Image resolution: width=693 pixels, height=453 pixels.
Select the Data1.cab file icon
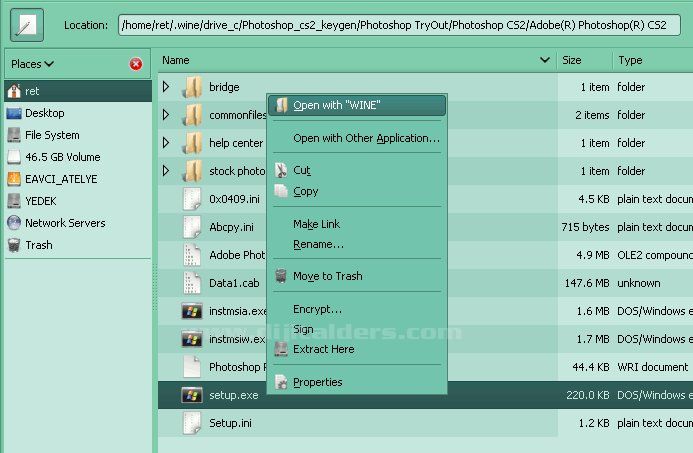(x=192, y=283)
